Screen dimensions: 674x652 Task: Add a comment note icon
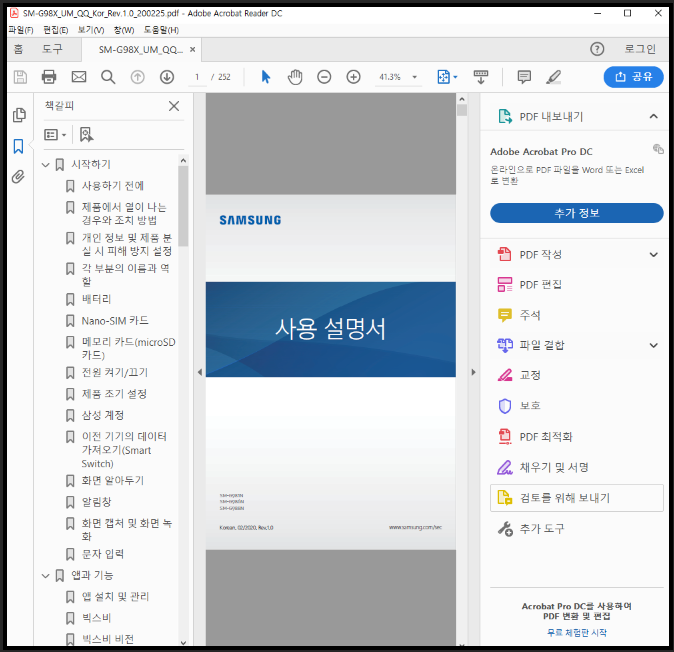click(x=524, y=77)
